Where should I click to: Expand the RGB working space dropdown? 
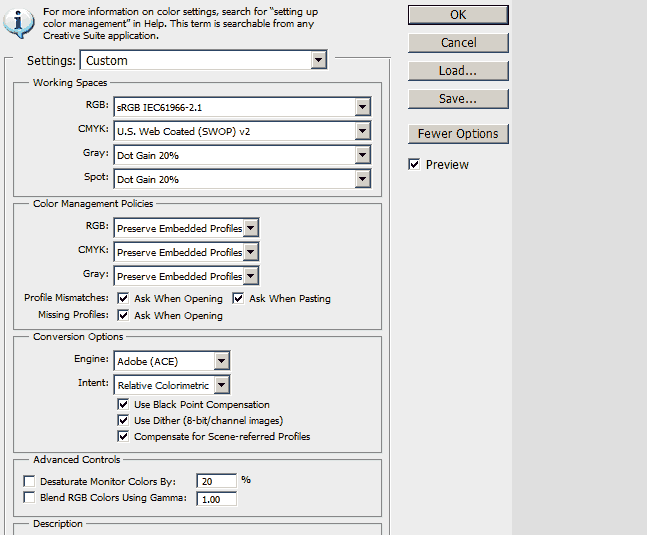(x=362, y=107)
